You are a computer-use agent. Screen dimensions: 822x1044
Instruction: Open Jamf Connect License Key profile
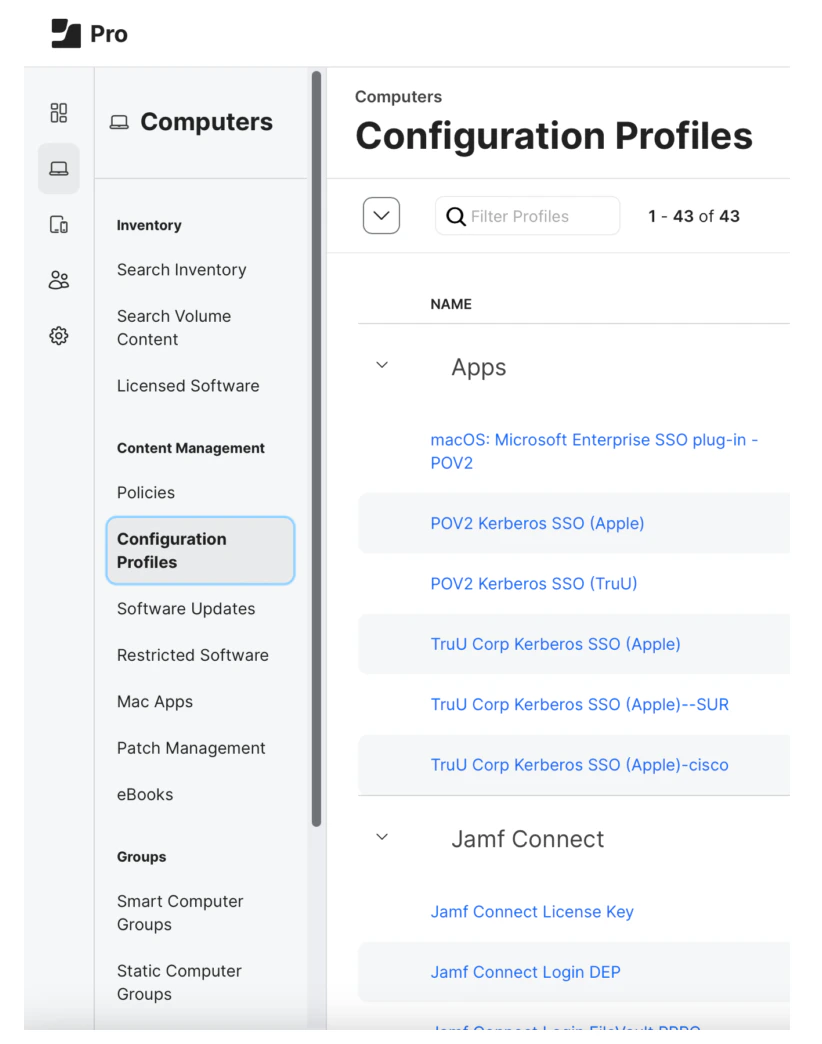point(532,912)
